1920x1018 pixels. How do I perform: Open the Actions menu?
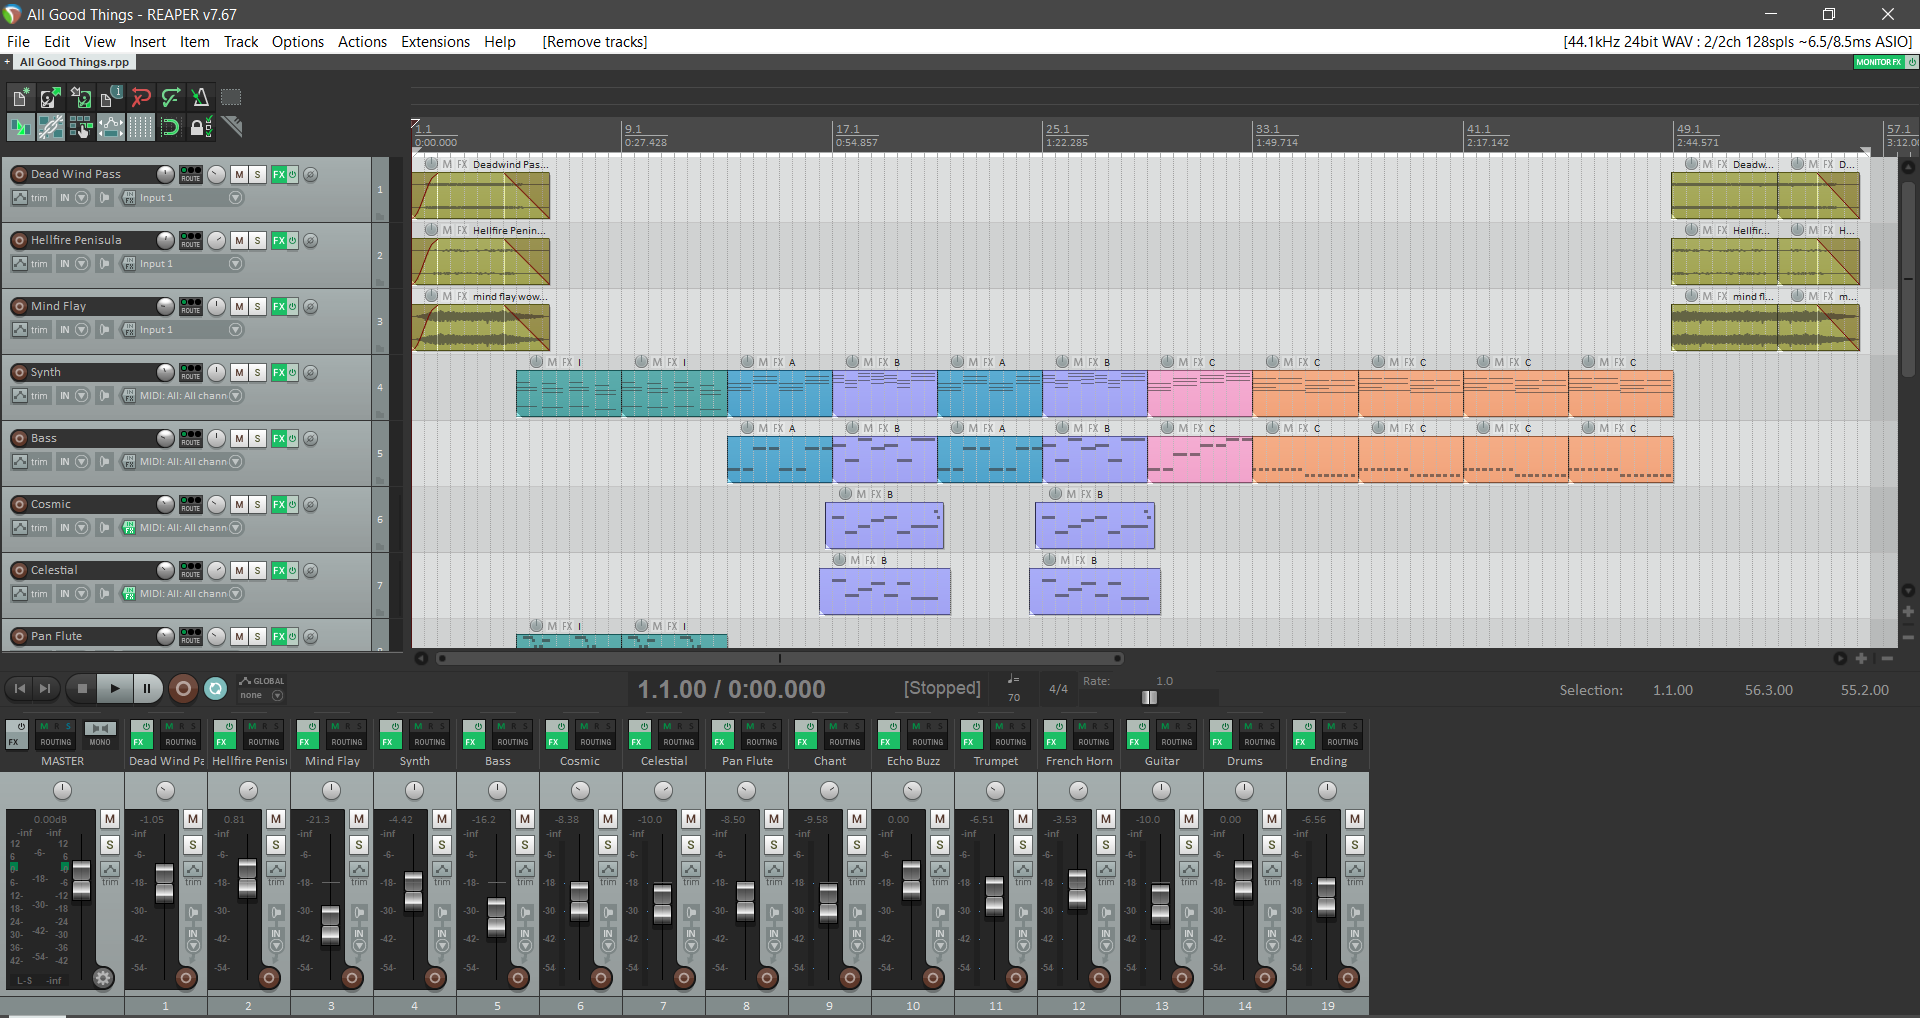(362, 42)
